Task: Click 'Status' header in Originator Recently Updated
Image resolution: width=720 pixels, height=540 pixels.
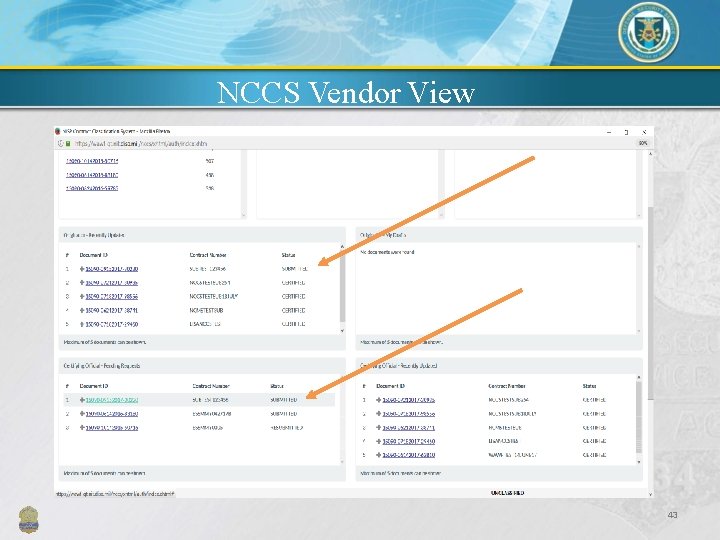Action: (x=288, y=255)
